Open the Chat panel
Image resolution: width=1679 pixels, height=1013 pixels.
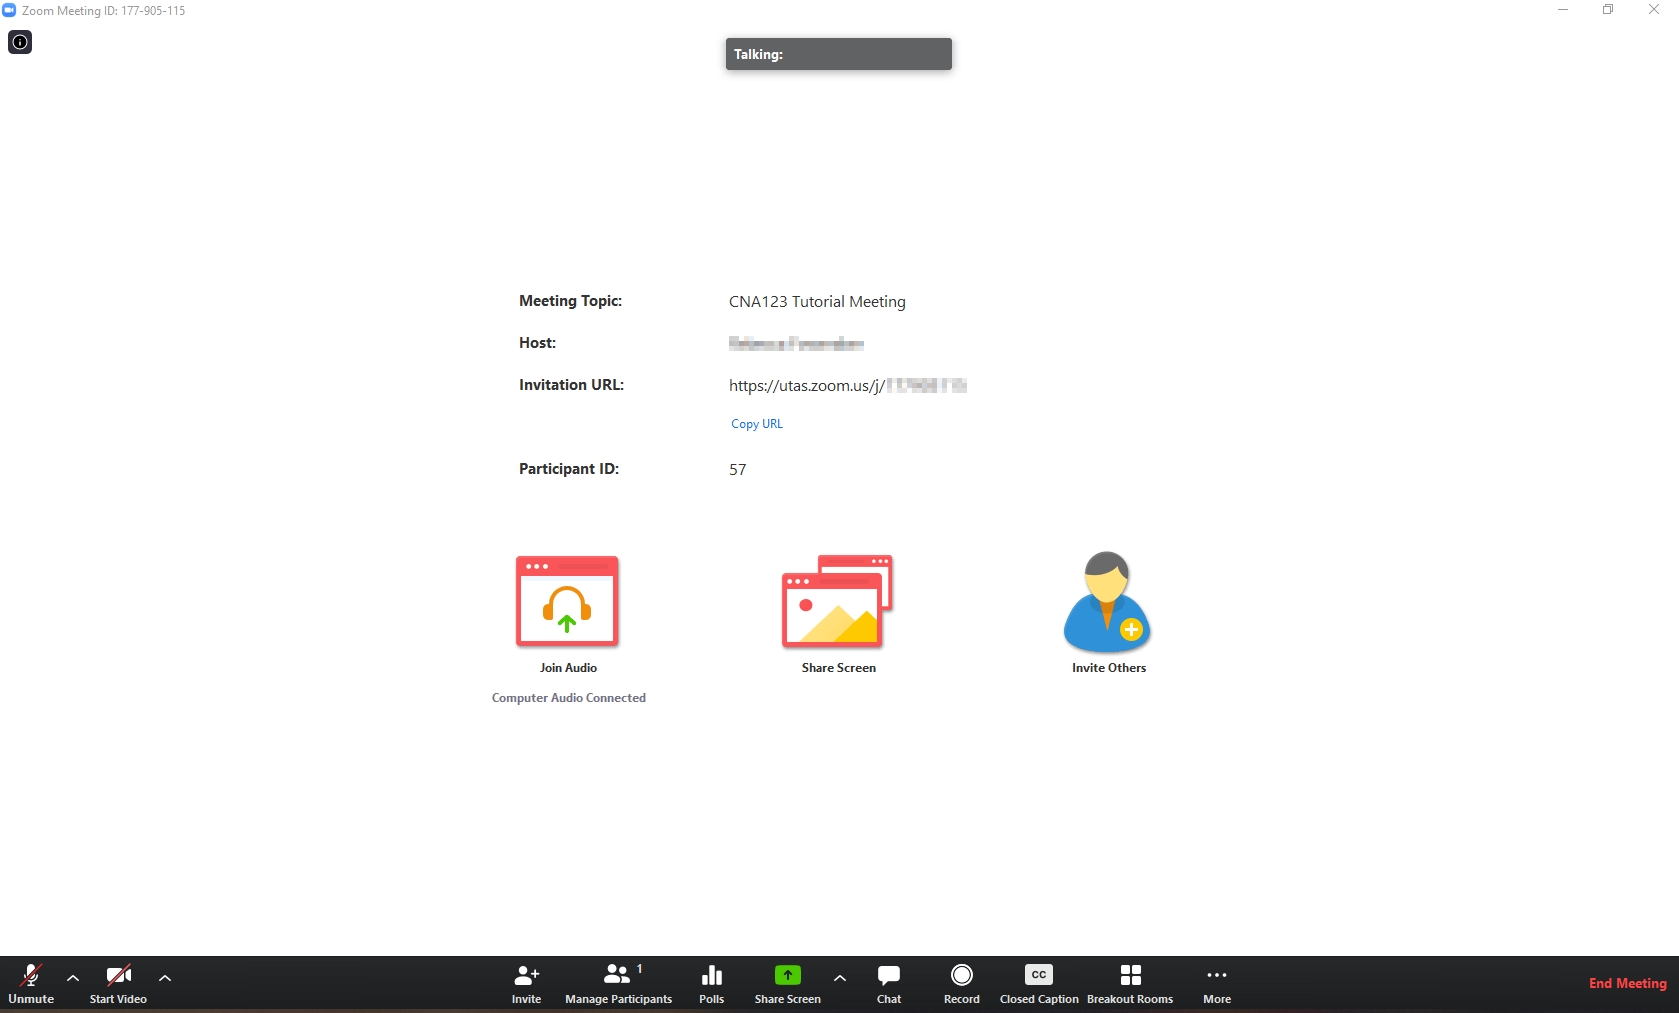pyautogui.click(x=889, y=984)
